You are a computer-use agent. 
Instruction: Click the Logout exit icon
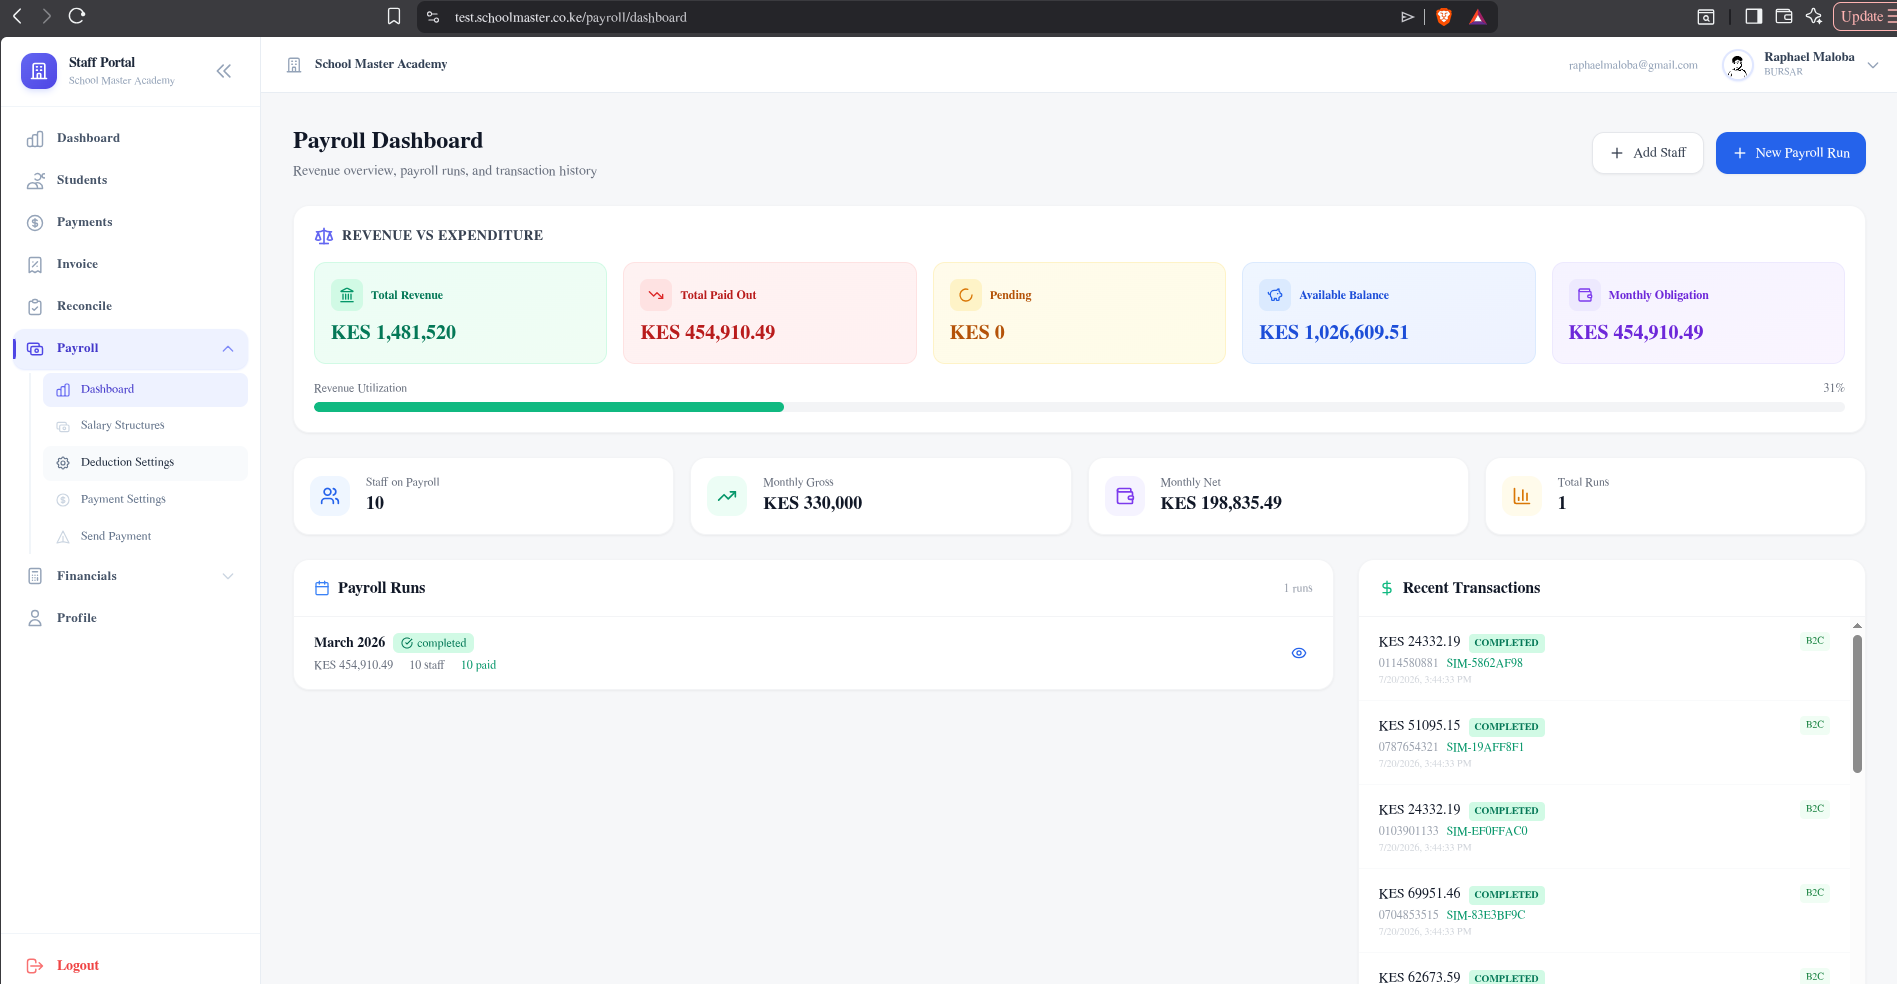tap(35, 966)
